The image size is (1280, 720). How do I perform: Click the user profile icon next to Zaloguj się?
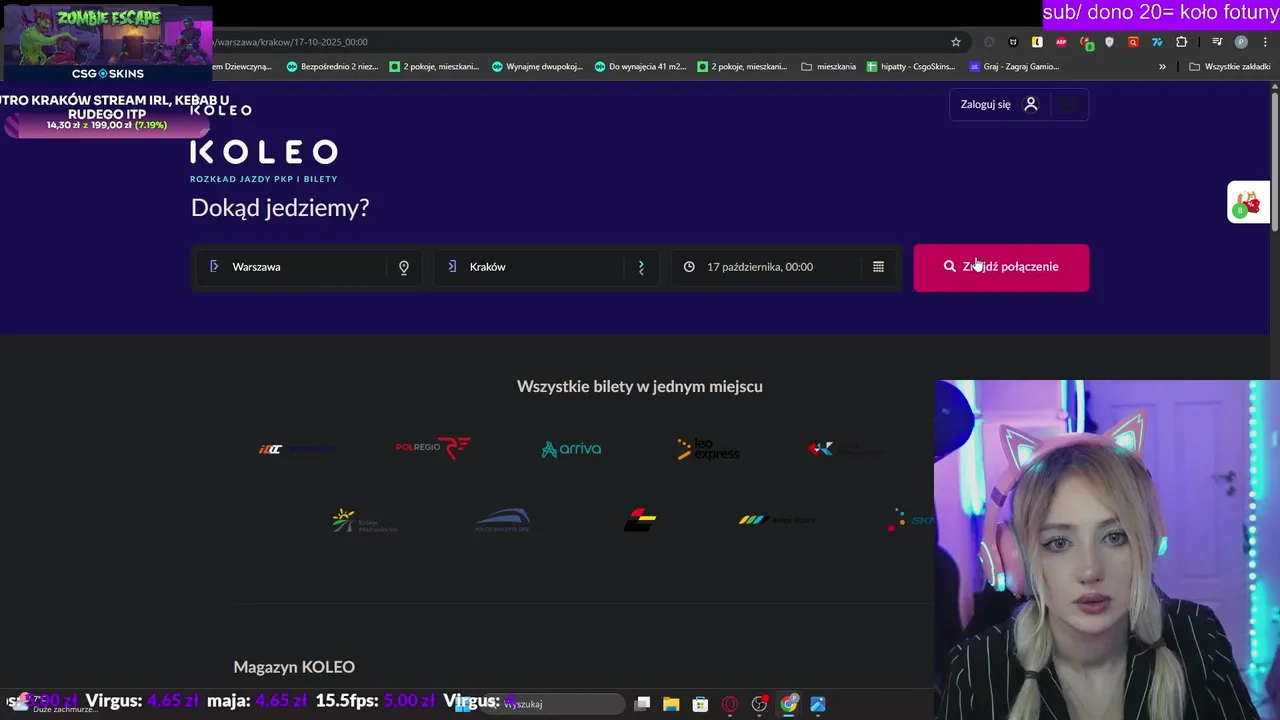click(x=1031, y=104)
